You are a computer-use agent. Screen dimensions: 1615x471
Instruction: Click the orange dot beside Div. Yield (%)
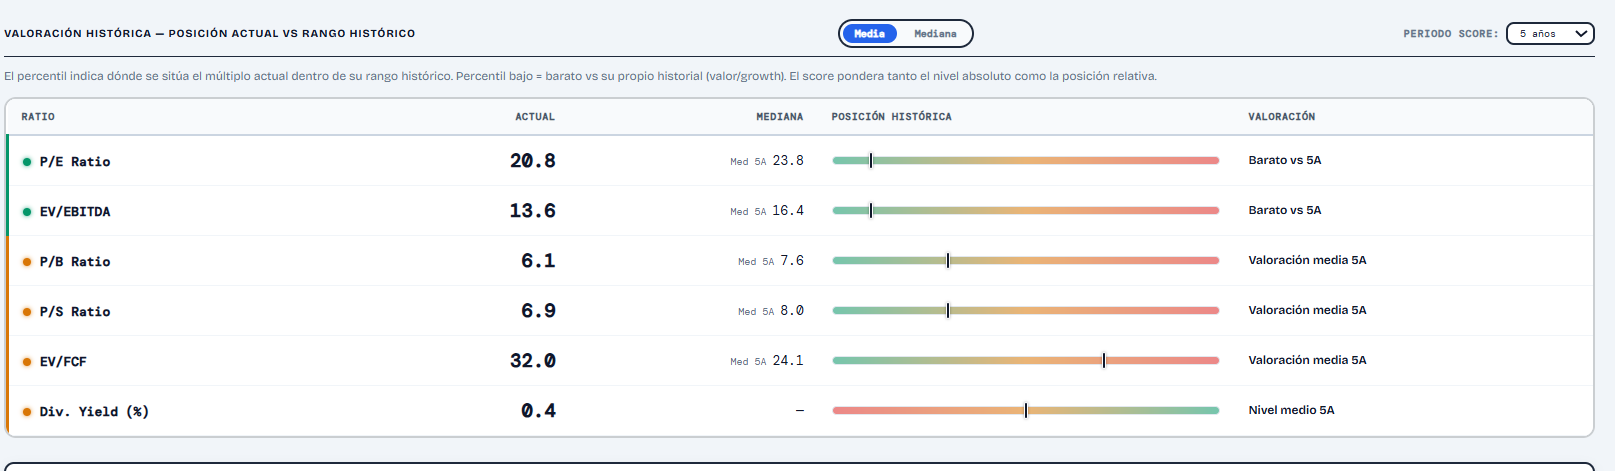pyautogui.click(x=27, y=412)
